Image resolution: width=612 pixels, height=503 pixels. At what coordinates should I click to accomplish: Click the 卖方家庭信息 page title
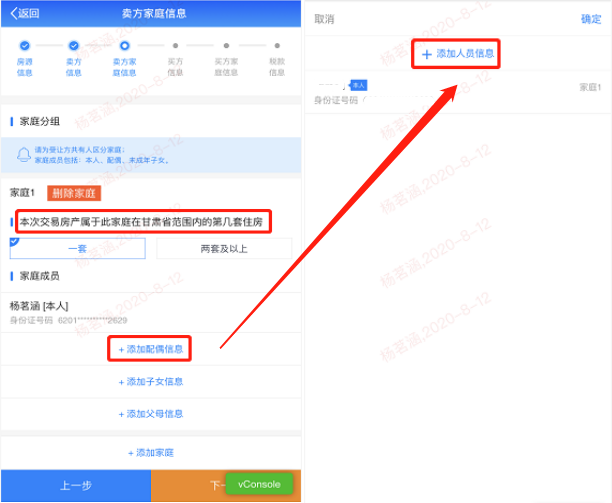[x=154, y=14]
